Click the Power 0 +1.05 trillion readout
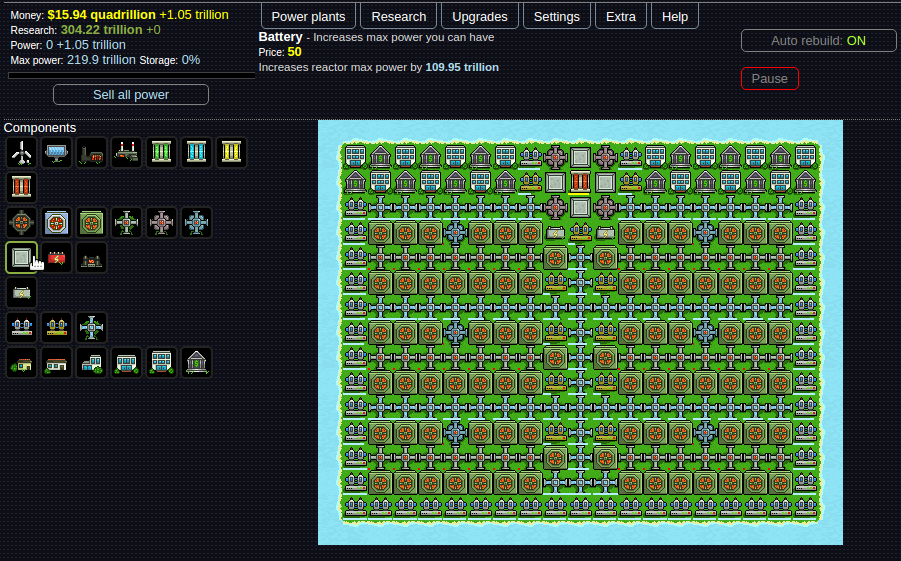The image size is (901, 561). pyautogui.click(x=68, y=45)
